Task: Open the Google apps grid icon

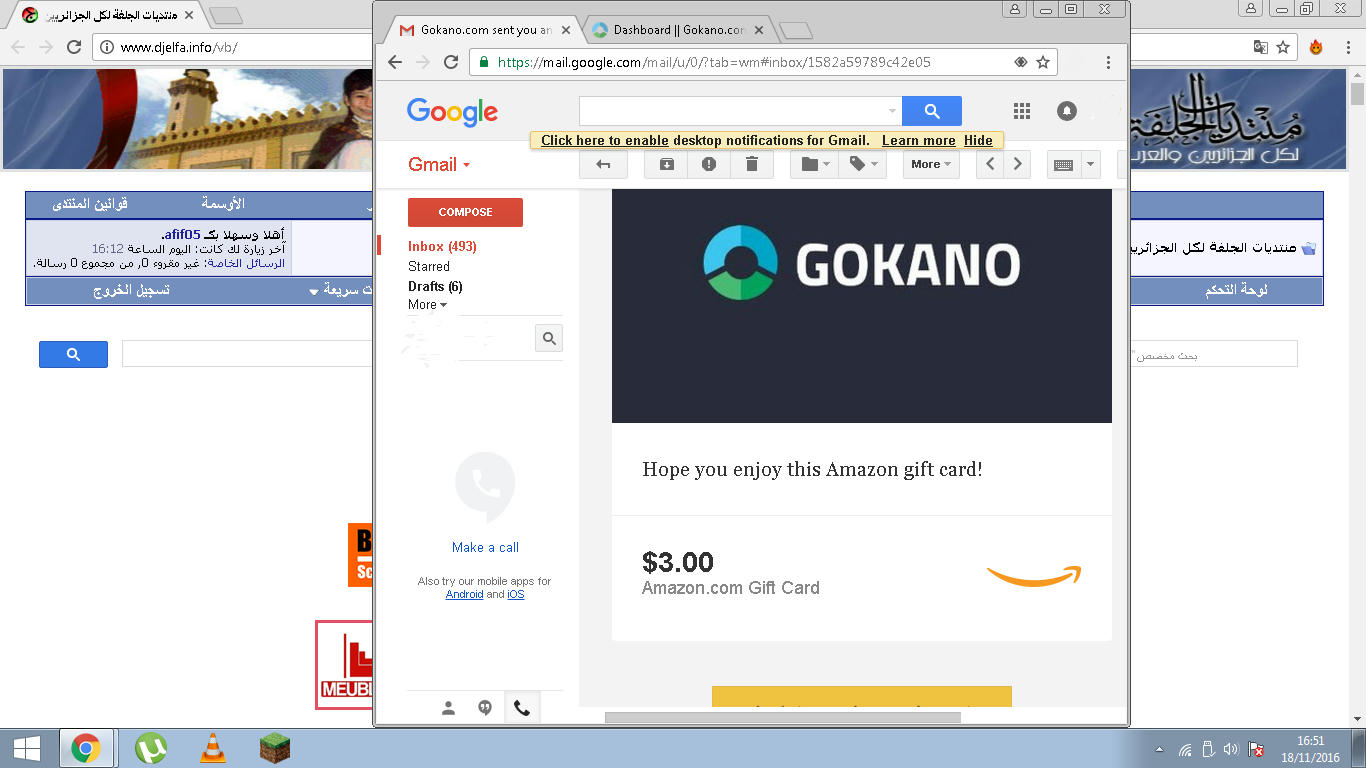Action: (1021, 111)
